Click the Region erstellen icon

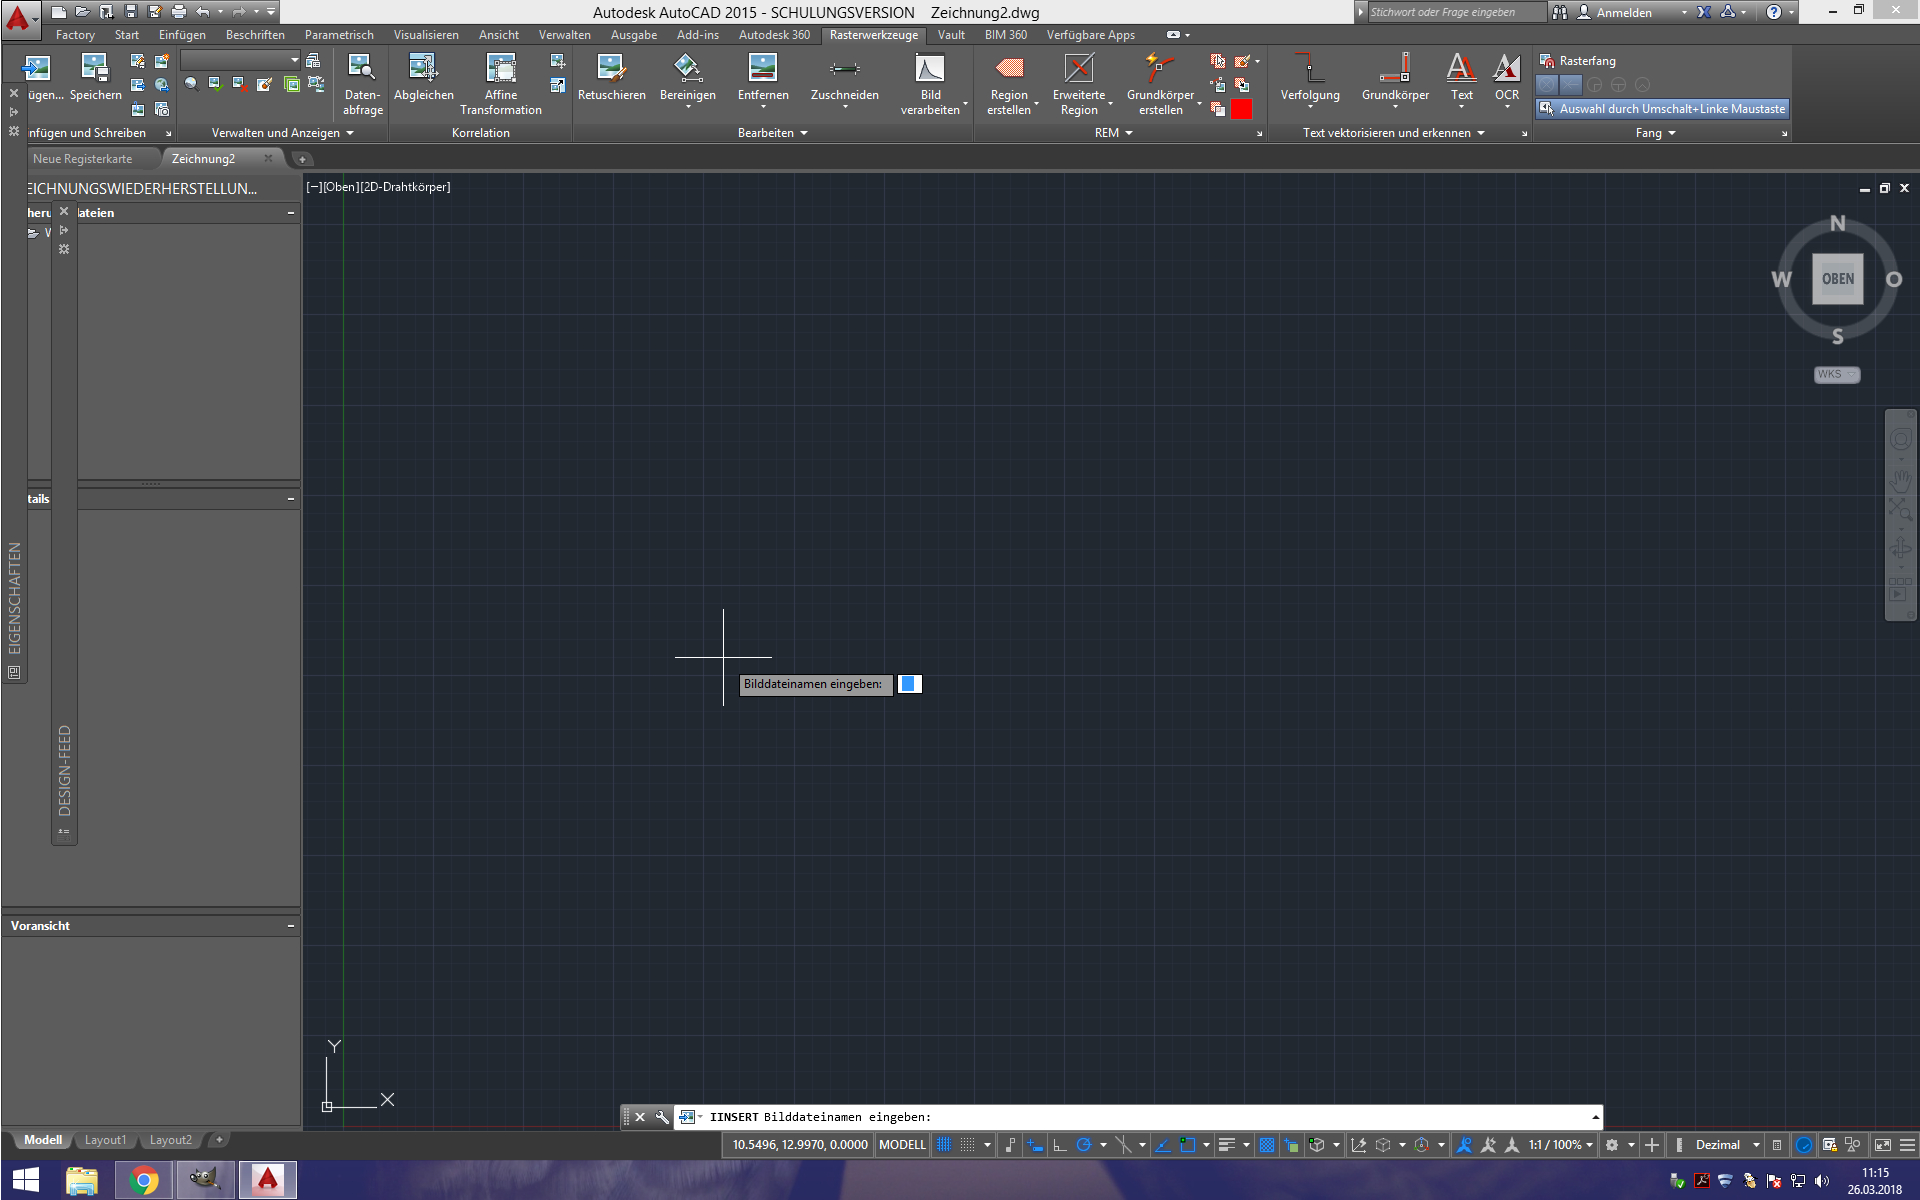click(1009, 68)
